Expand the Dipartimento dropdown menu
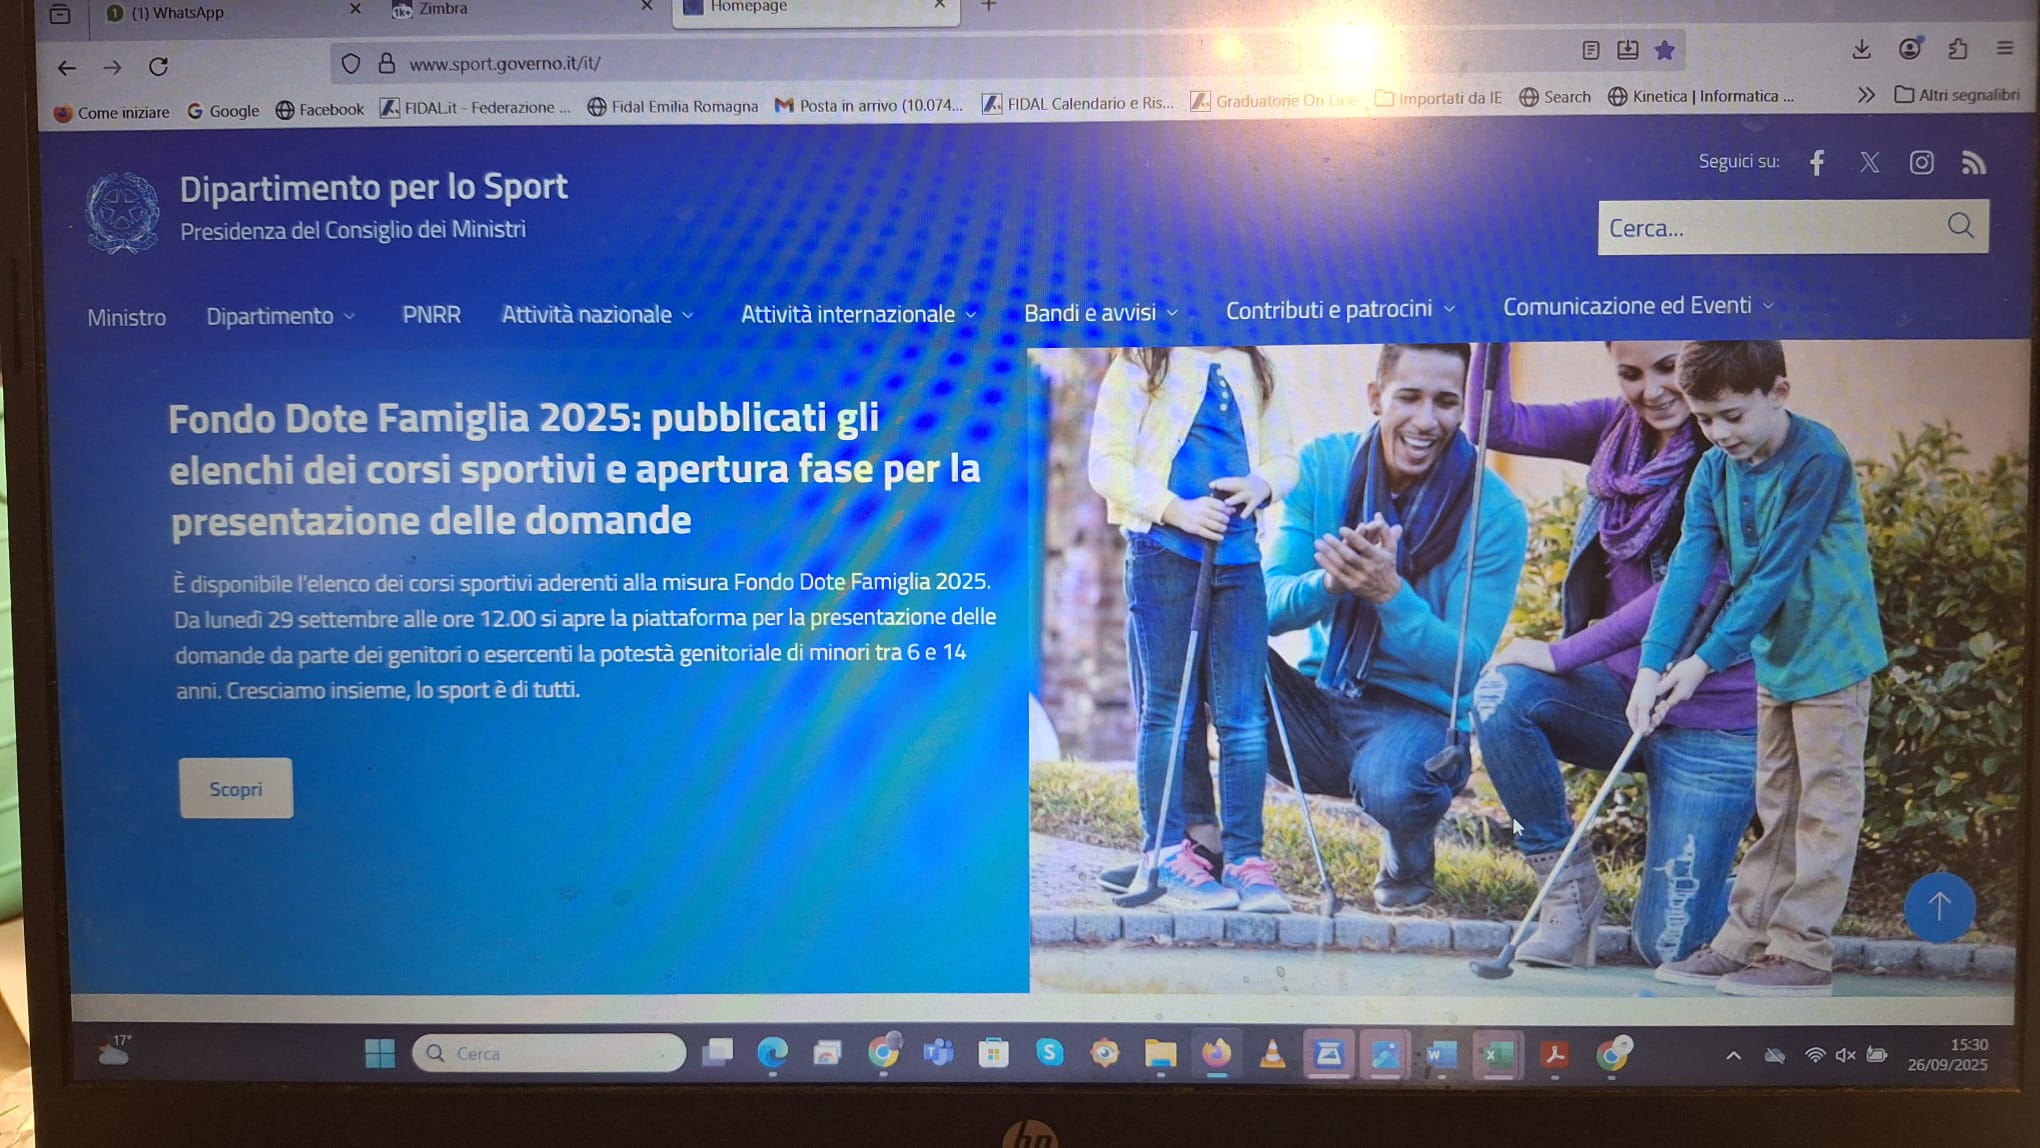This screenshot has height=1148, width=2040. click(280, 316)
